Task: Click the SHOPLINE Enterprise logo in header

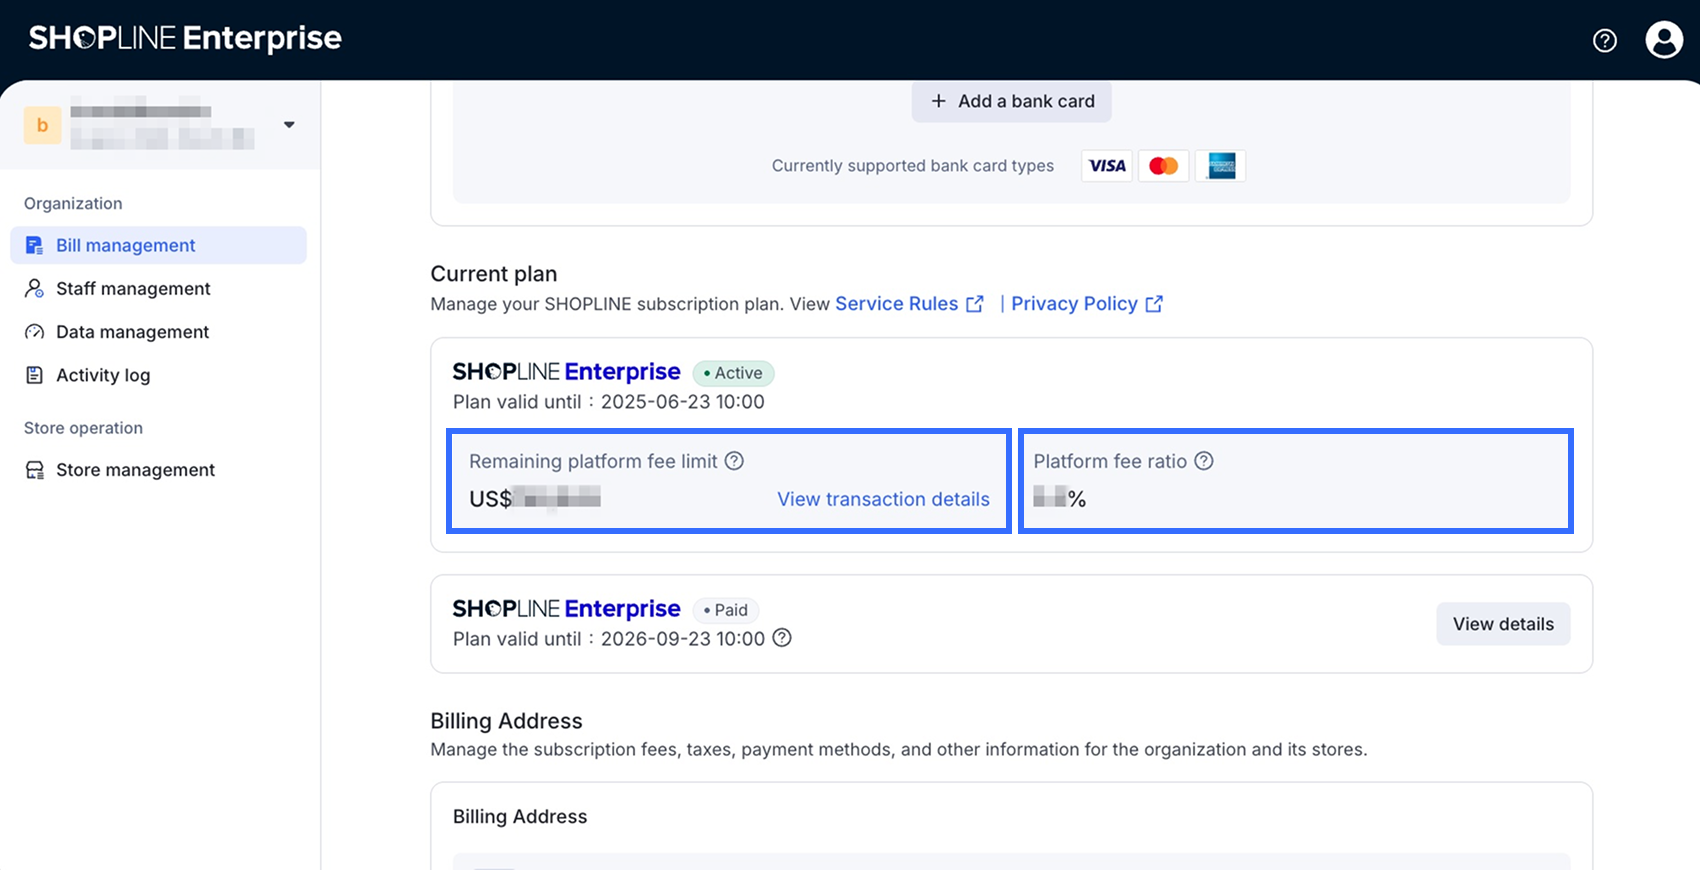Action: [x=185, y=38]
